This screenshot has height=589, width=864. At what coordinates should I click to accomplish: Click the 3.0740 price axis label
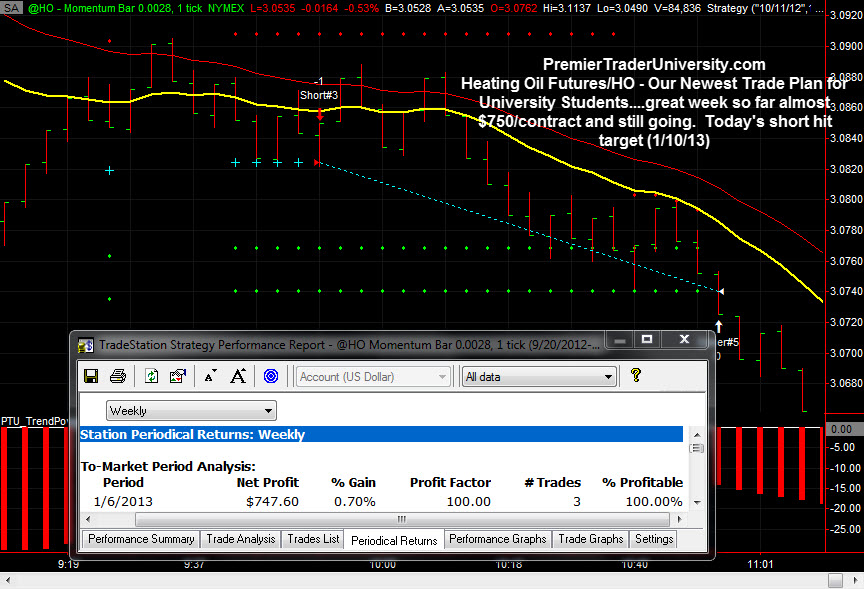[846, 291]
